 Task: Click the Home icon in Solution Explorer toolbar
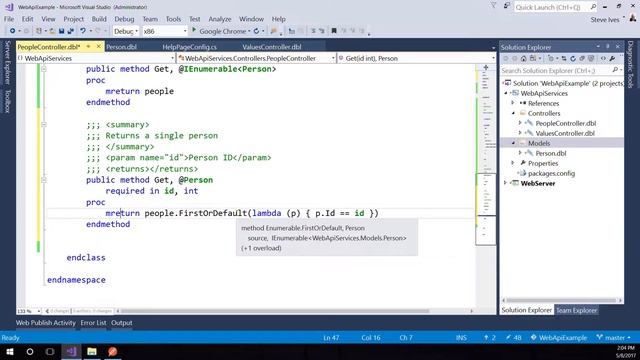click(x=524, y=58)
